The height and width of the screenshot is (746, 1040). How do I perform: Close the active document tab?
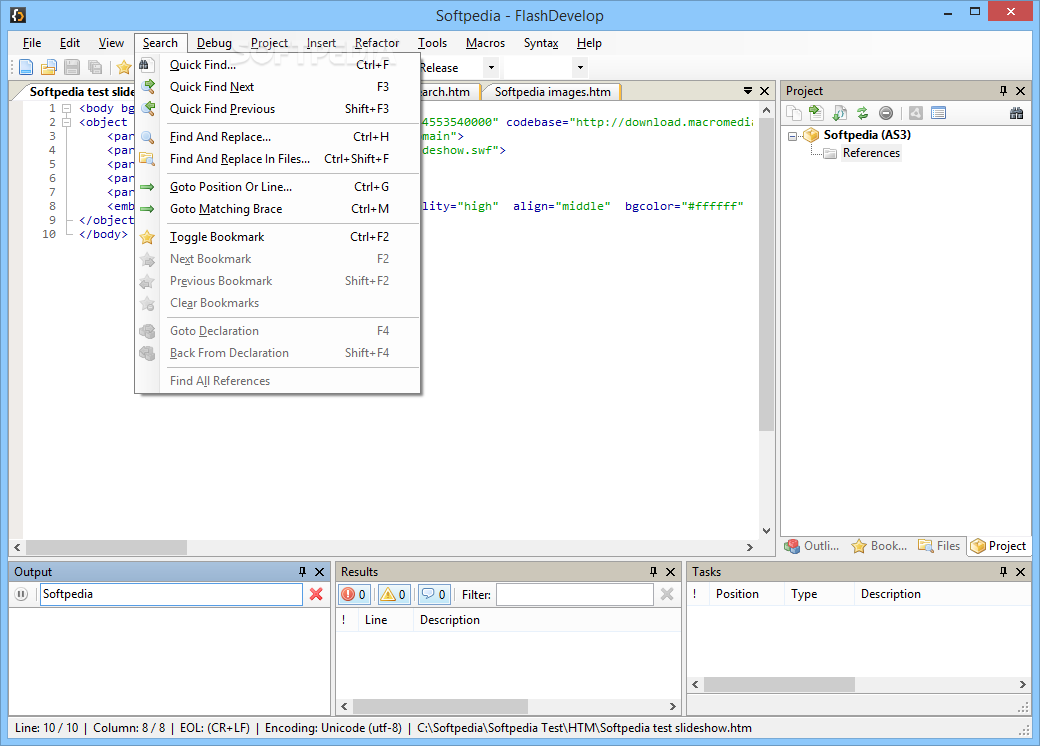pyautogui.click(x=765, y=91)
